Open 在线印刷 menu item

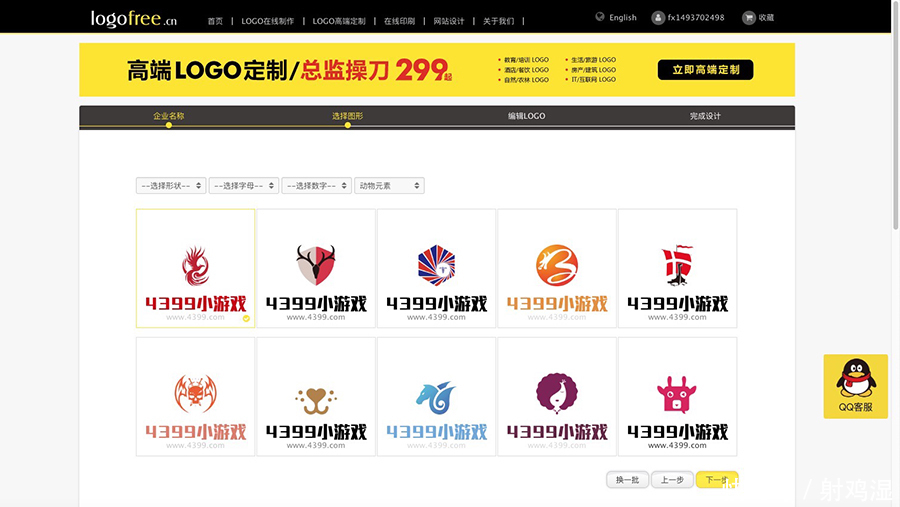pos(399,21)
